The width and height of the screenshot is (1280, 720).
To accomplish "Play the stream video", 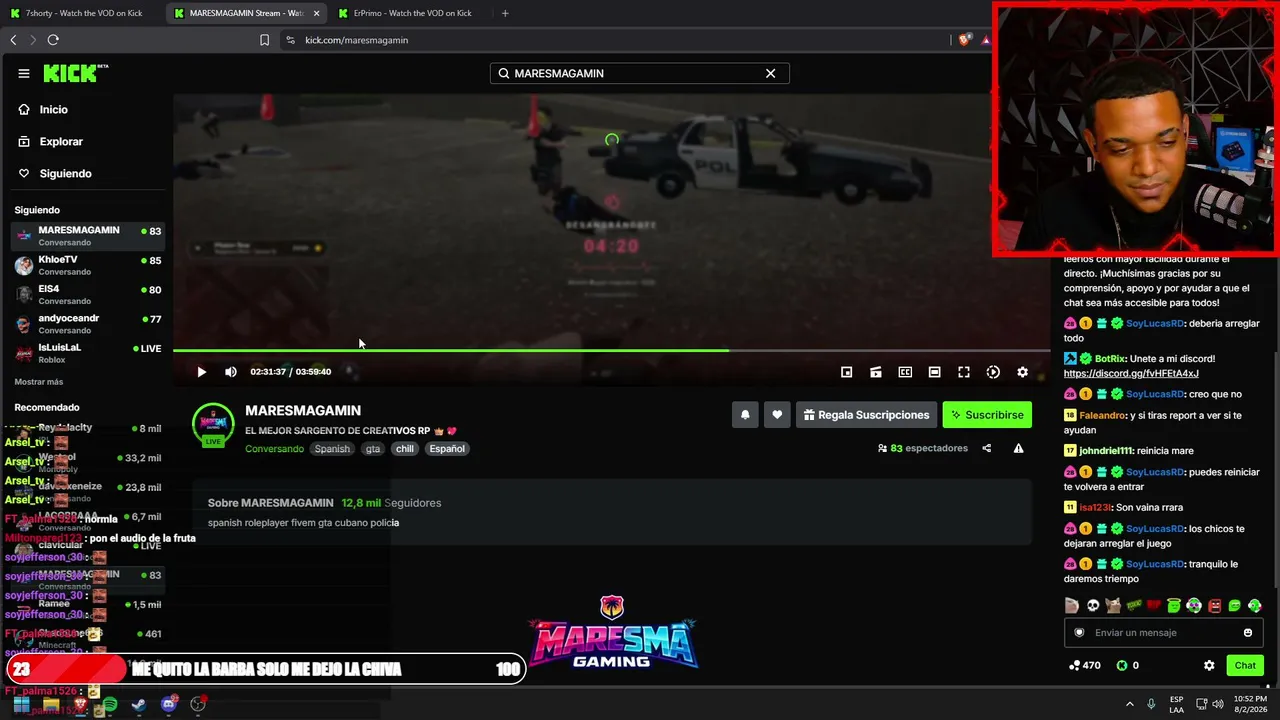I will [x=201, y=372].
